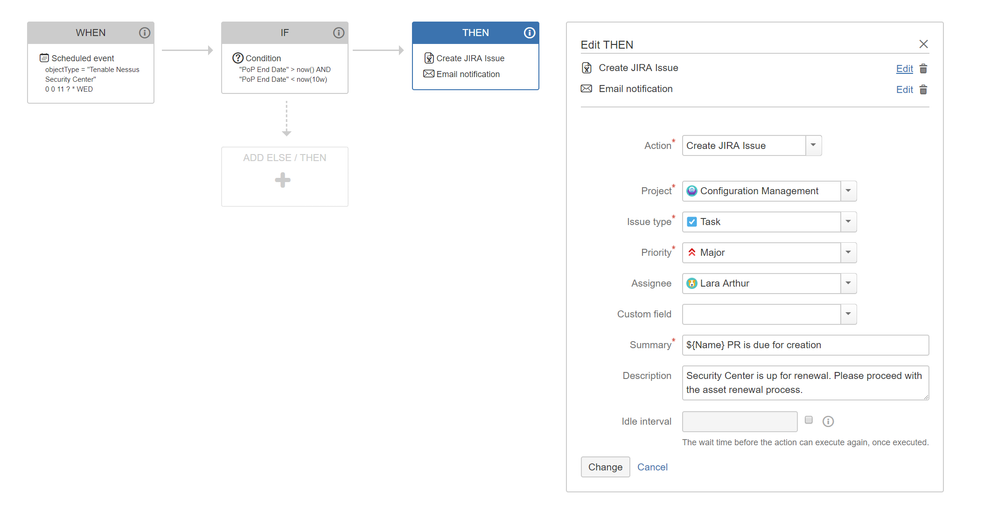This screenshot has width=998, height=506.
Task: Click the Task issue type icon
Action: click(x=692, y=221)
